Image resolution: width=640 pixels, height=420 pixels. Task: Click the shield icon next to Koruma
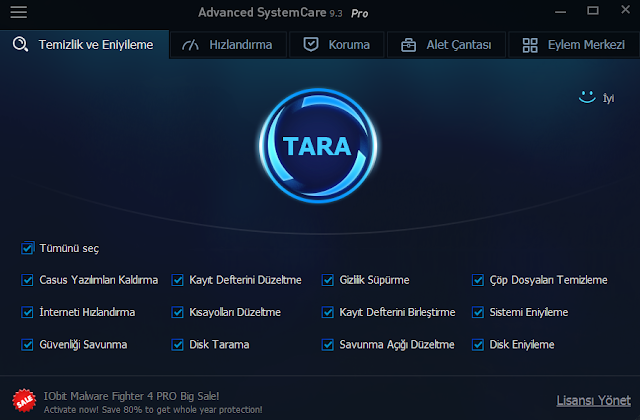(311, 44)
